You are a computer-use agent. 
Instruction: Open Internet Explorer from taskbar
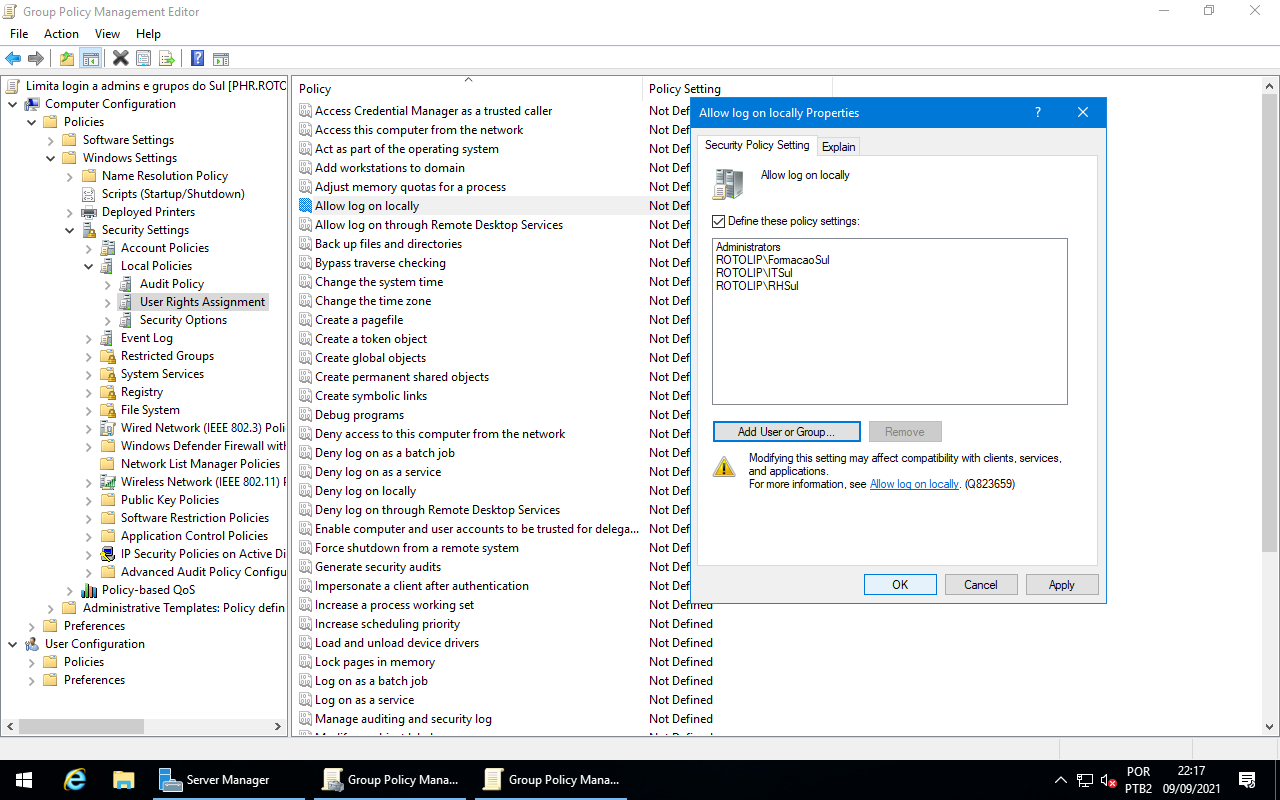point(74,780)
